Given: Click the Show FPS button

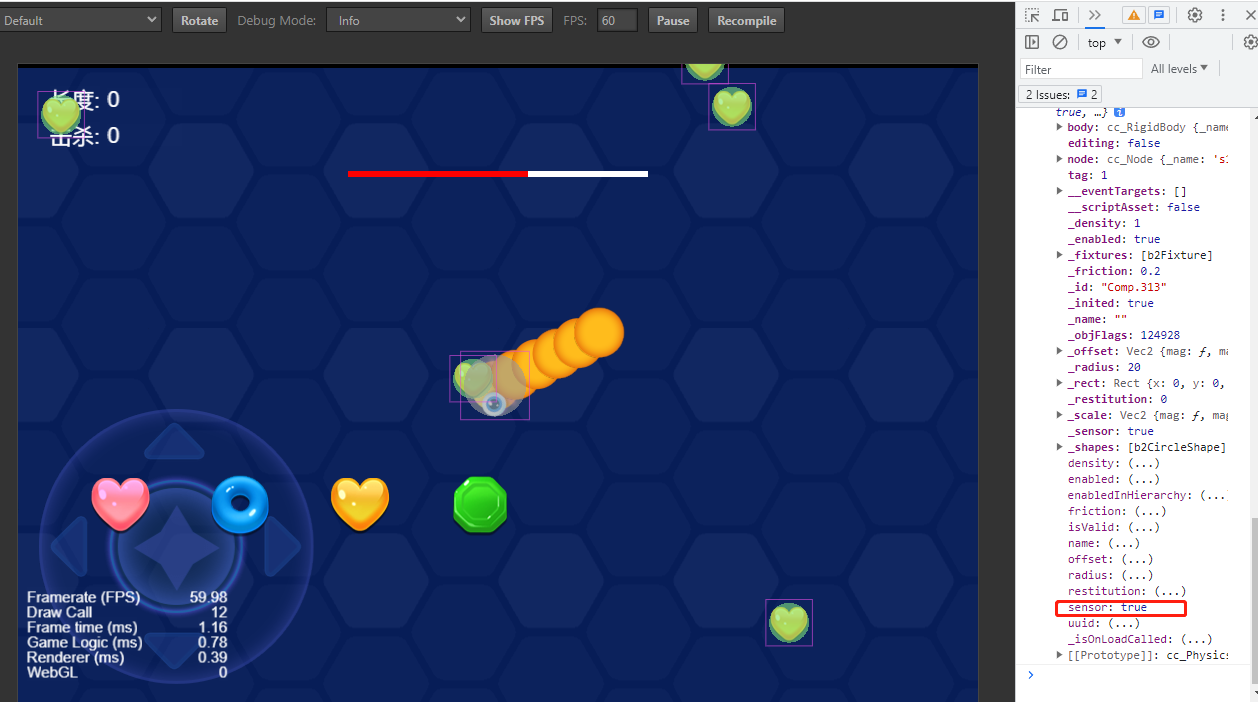Looking at the screenshot, I should [517, 20].
